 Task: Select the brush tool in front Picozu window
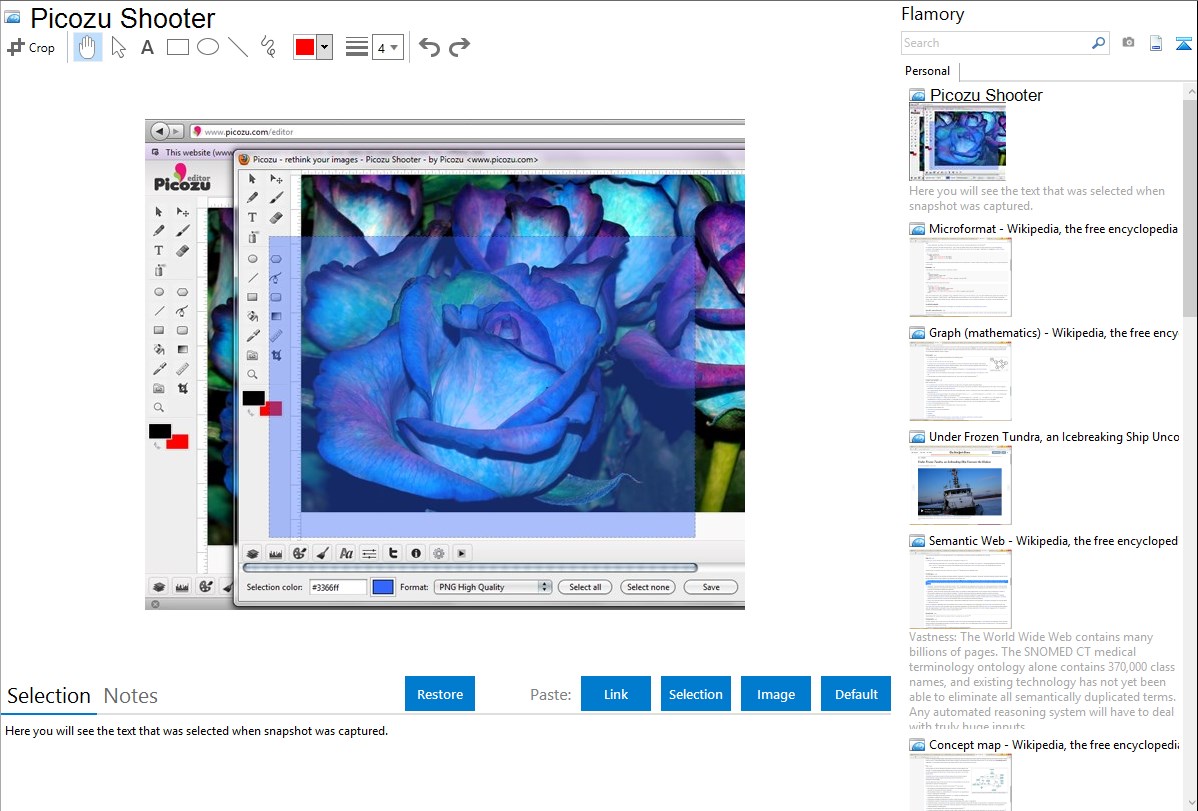point(277,198)
